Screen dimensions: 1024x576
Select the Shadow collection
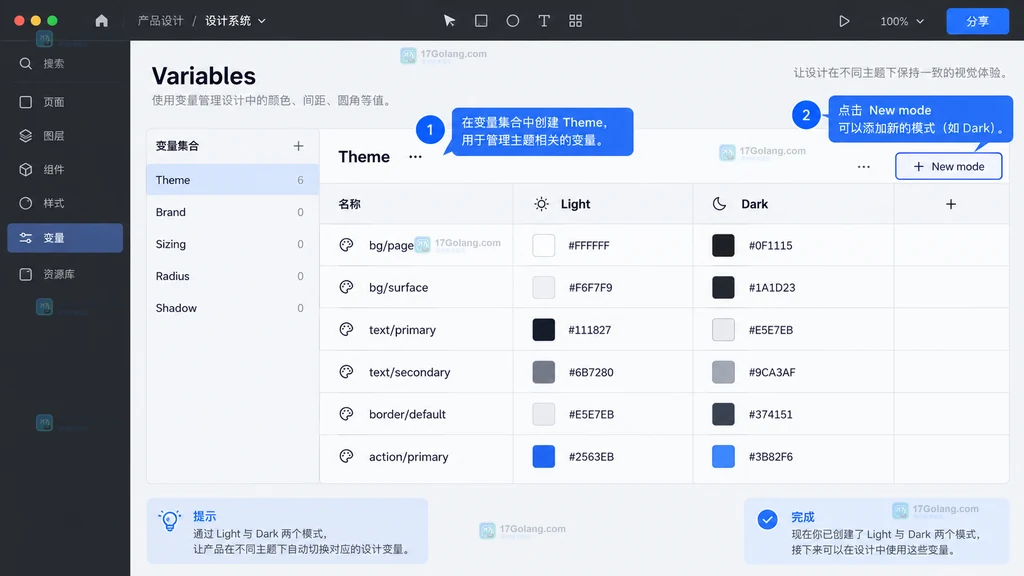(232, 308)
